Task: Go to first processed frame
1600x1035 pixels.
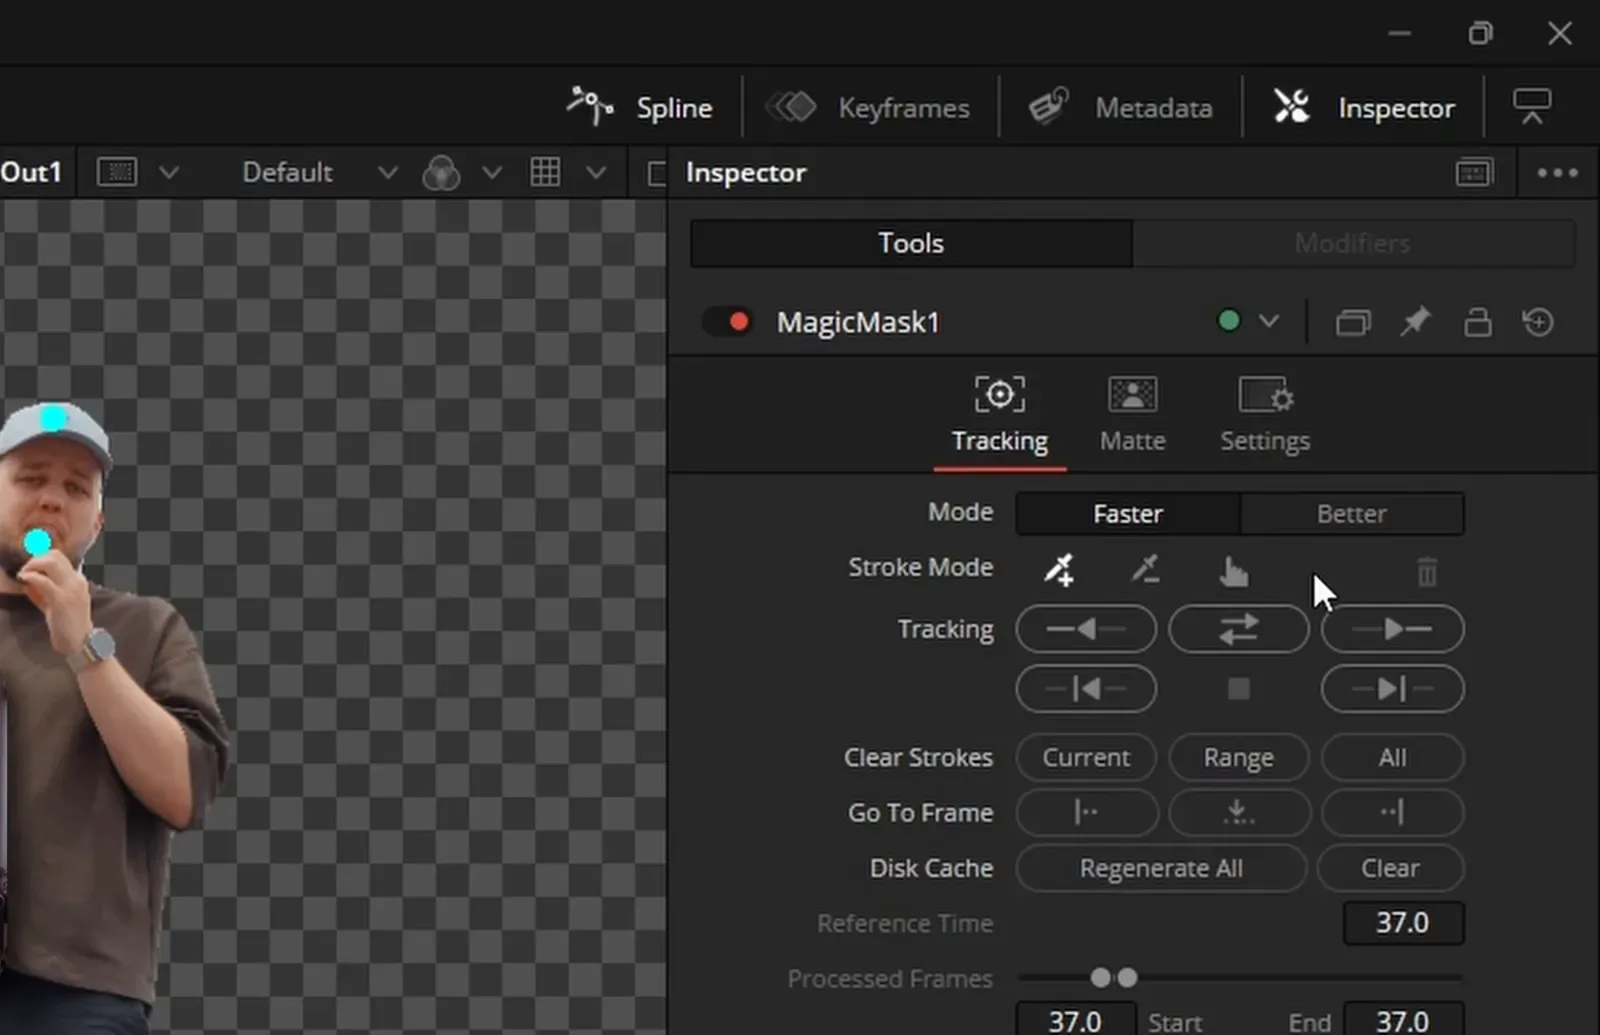Action: [x=1087, y=812]
